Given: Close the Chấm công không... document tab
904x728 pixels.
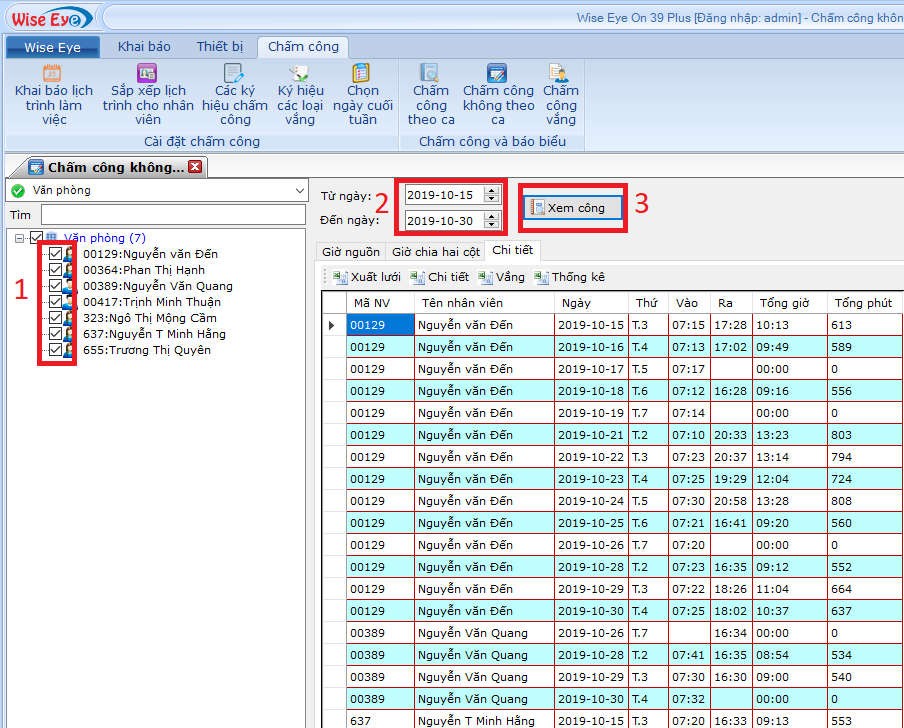Looking at the screenshot, I should 195,167.
